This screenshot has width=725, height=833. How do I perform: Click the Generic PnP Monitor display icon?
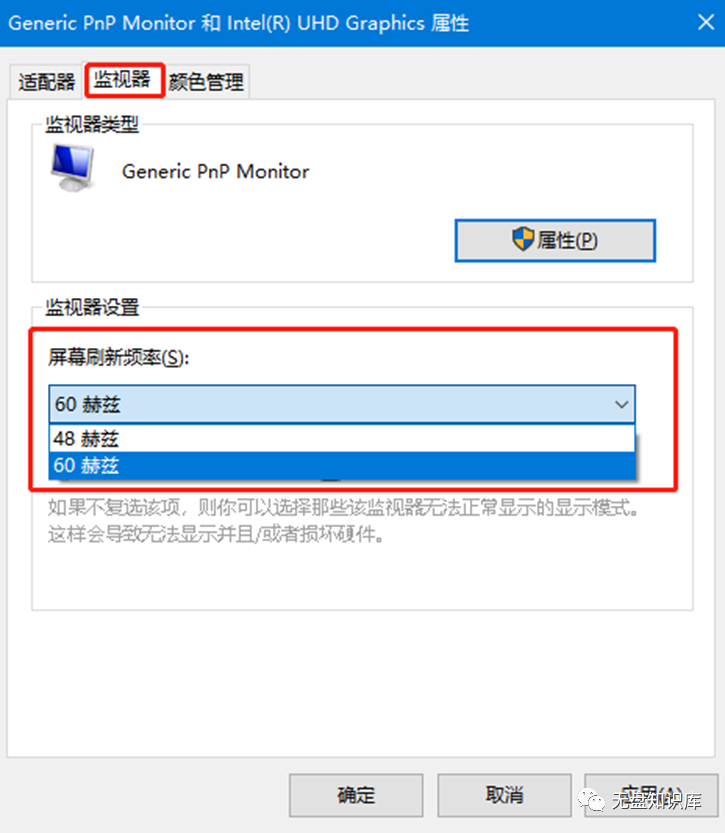(73, 167)
